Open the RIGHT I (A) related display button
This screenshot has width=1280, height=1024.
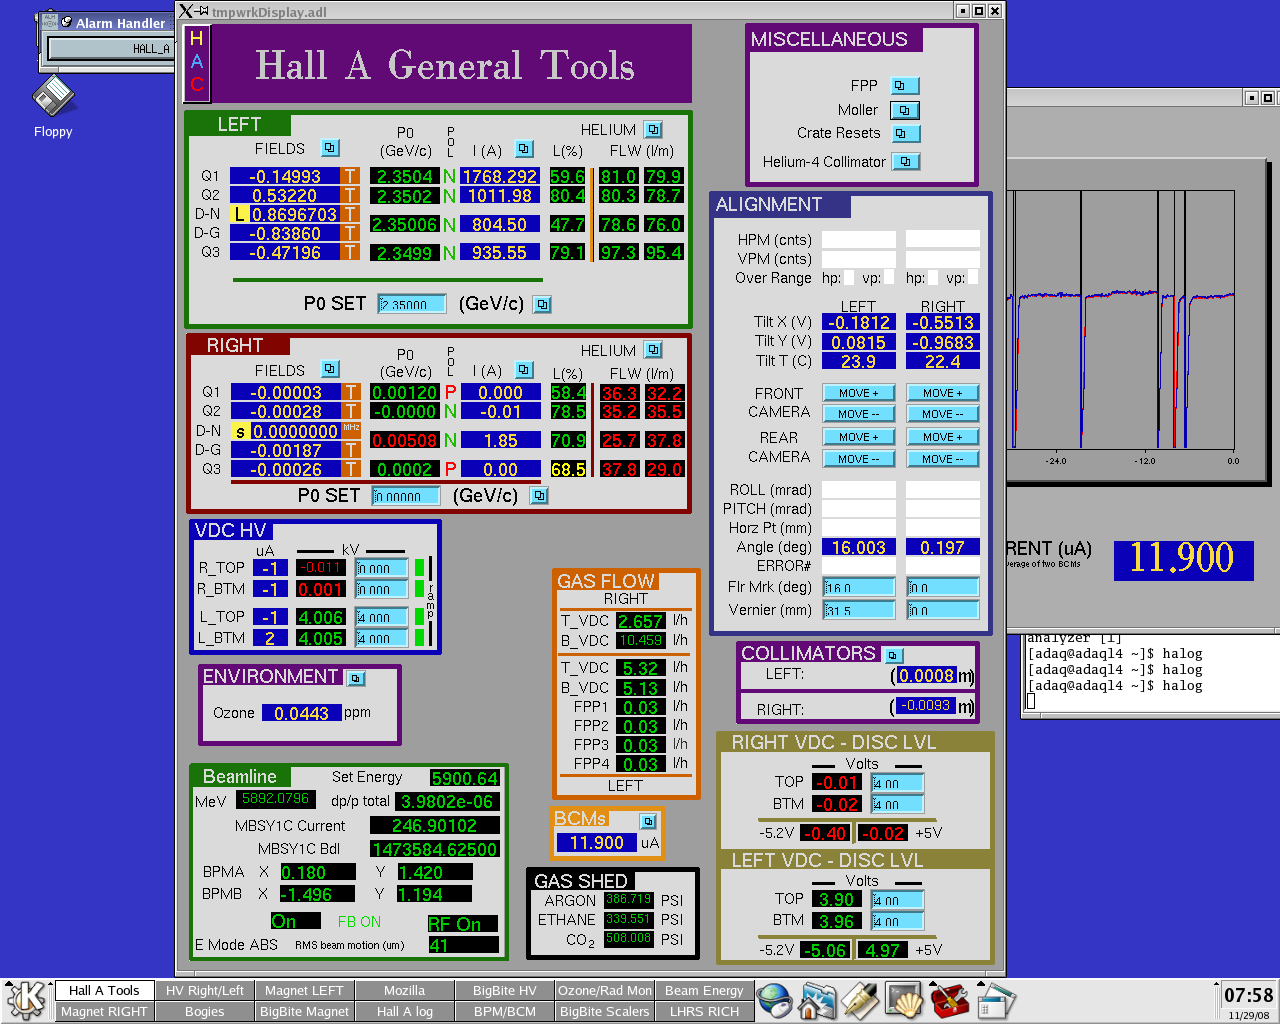click(x=524, y=370)
